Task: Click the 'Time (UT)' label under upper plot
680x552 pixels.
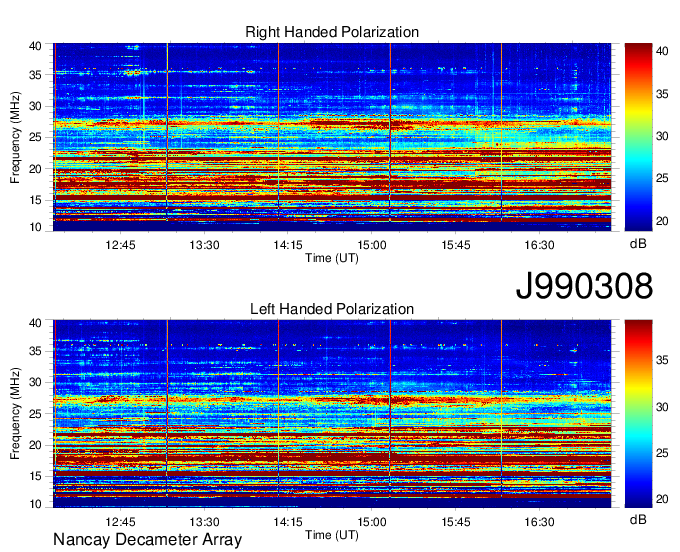Action: tap(332, 258)
